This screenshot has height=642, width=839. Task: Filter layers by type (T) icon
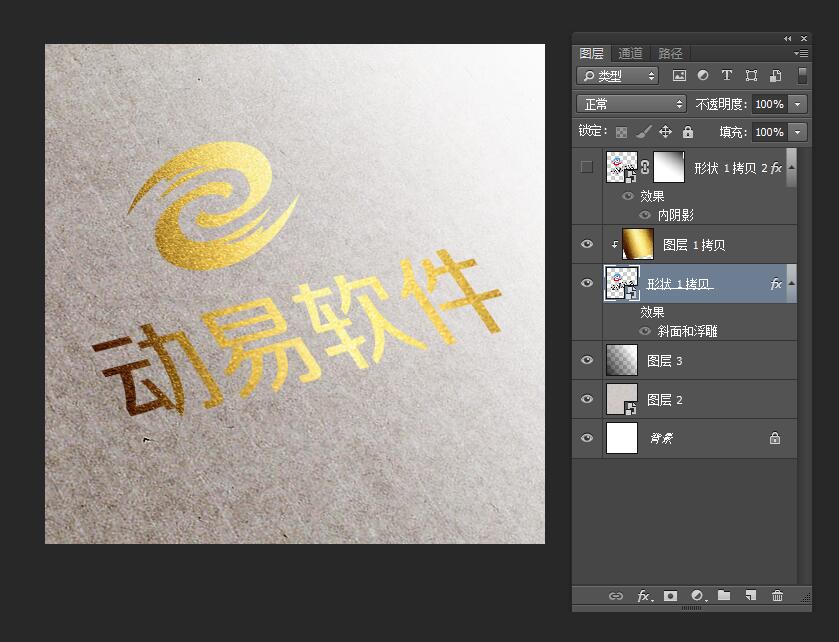pos(727,75)
